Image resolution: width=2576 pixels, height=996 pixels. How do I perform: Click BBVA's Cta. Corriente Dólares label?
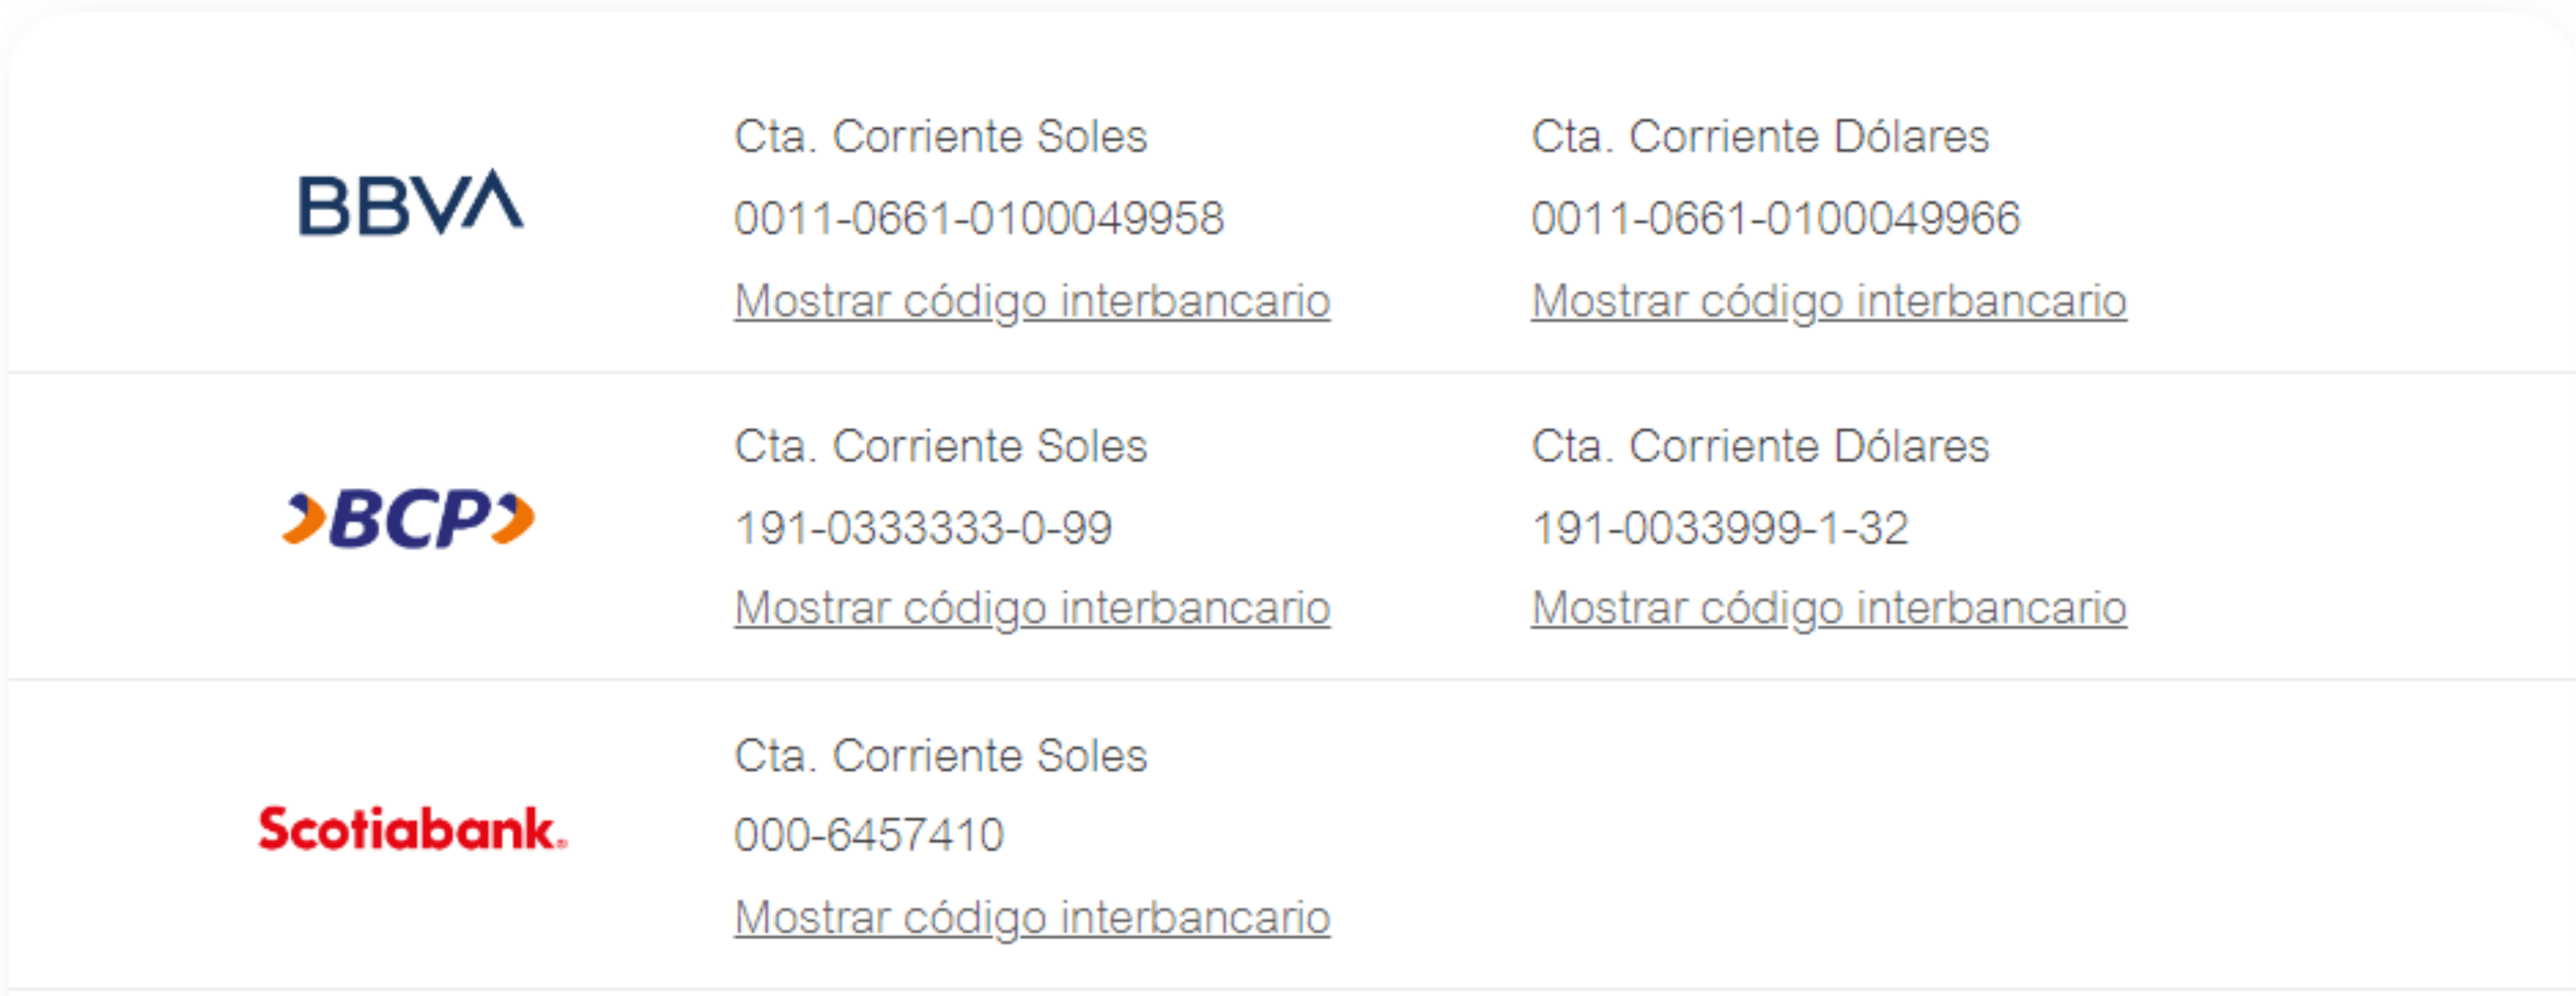(x=1760, y=136)
